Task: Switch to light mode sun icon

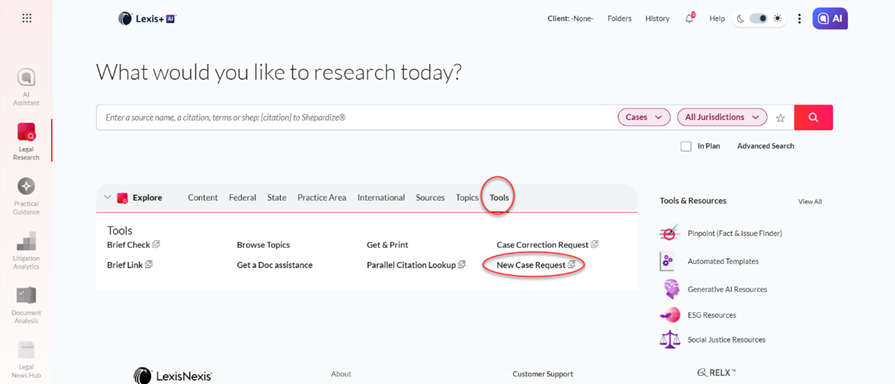Action: 777,19
